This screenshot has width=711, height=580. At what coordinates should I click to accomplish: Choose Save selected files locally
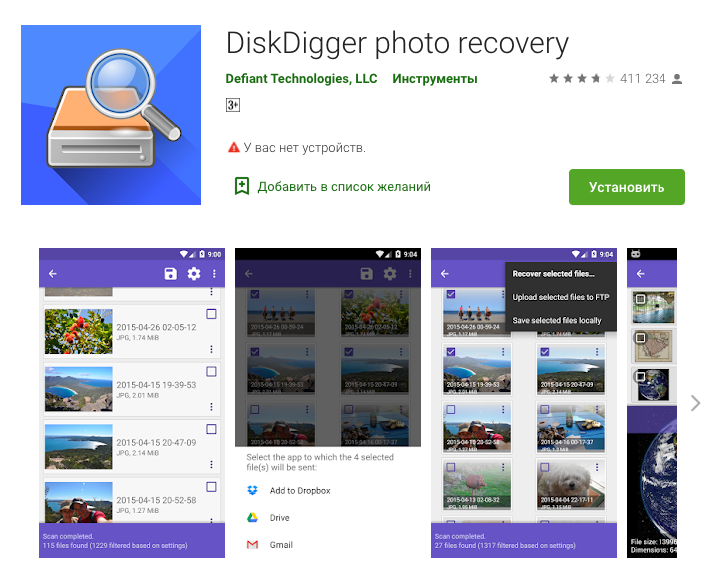[557, 320]
